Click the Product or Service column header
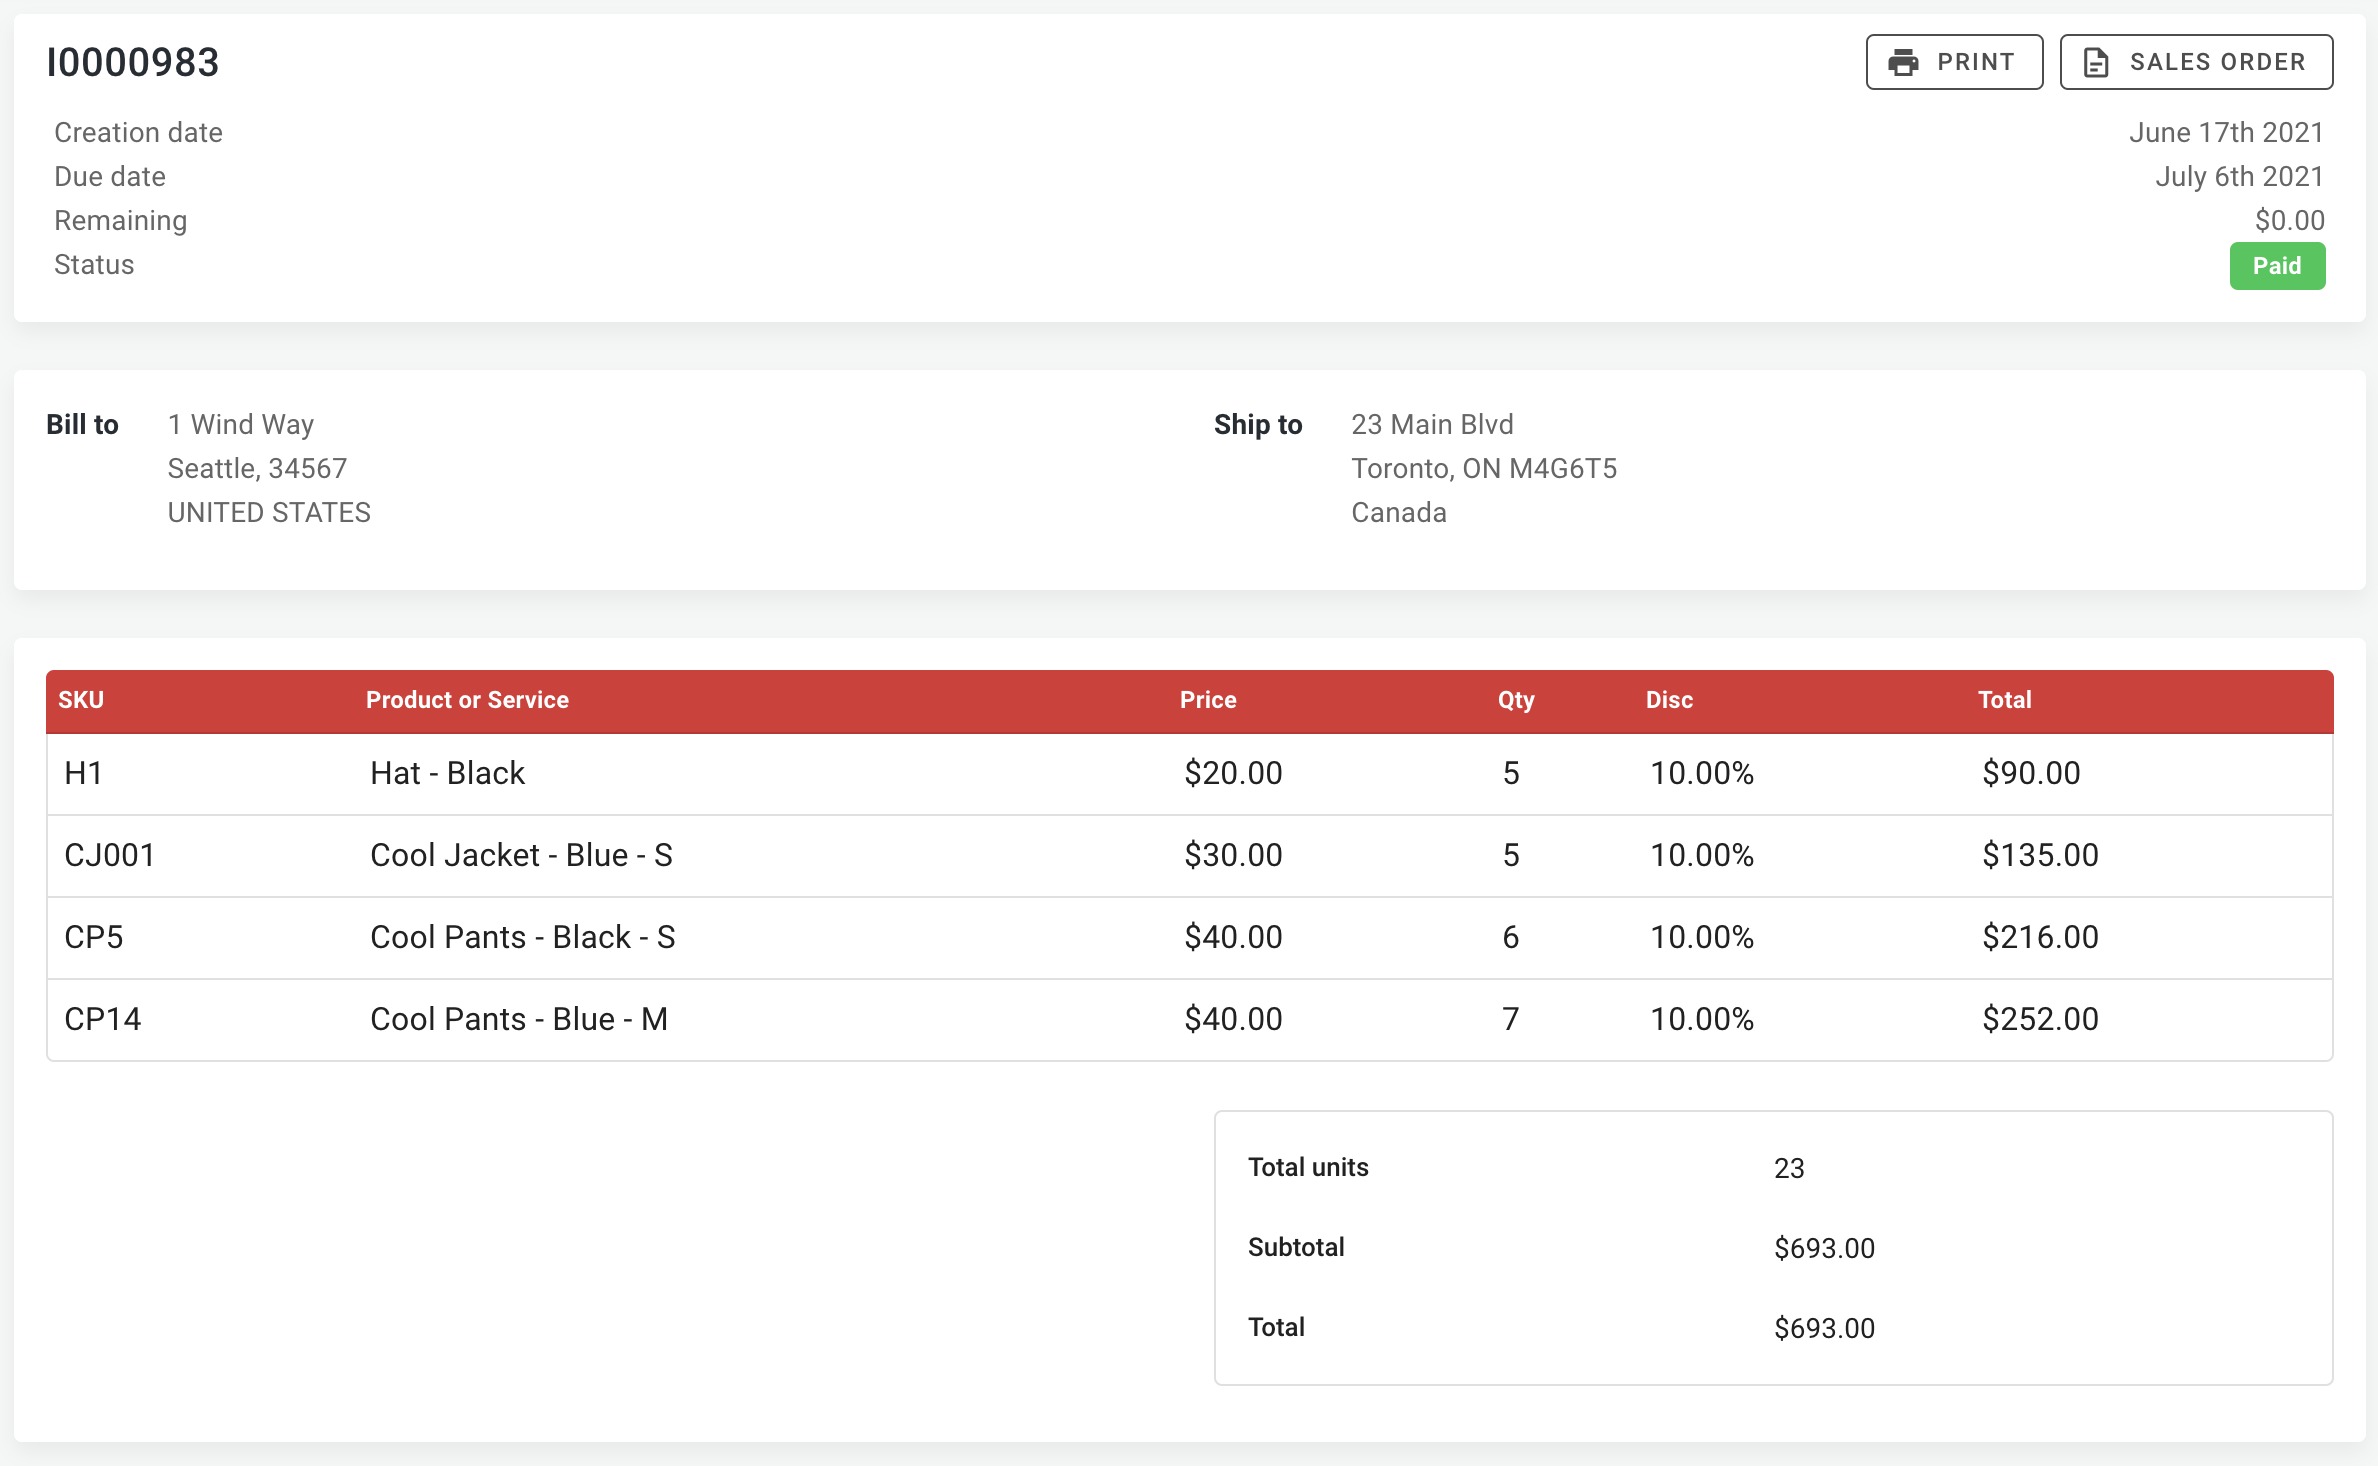The height and width of the screenshot is (1466, 2378). click(467, 700)
